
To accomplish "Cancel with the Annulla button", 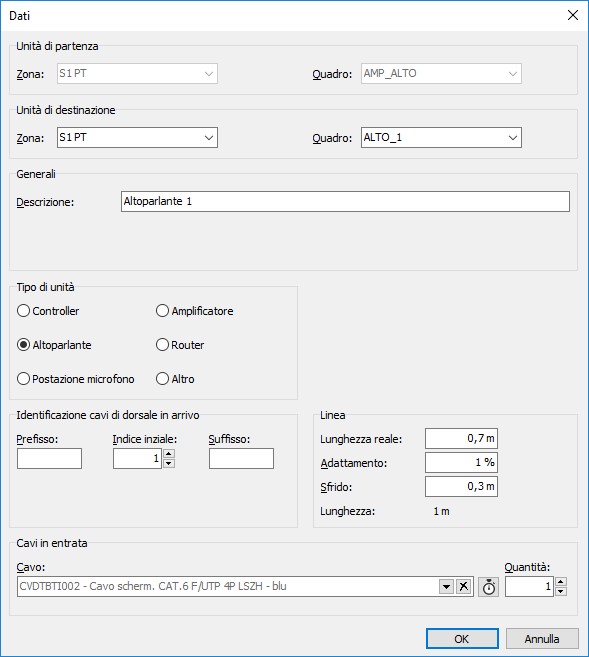I will [x=542, y=639].
